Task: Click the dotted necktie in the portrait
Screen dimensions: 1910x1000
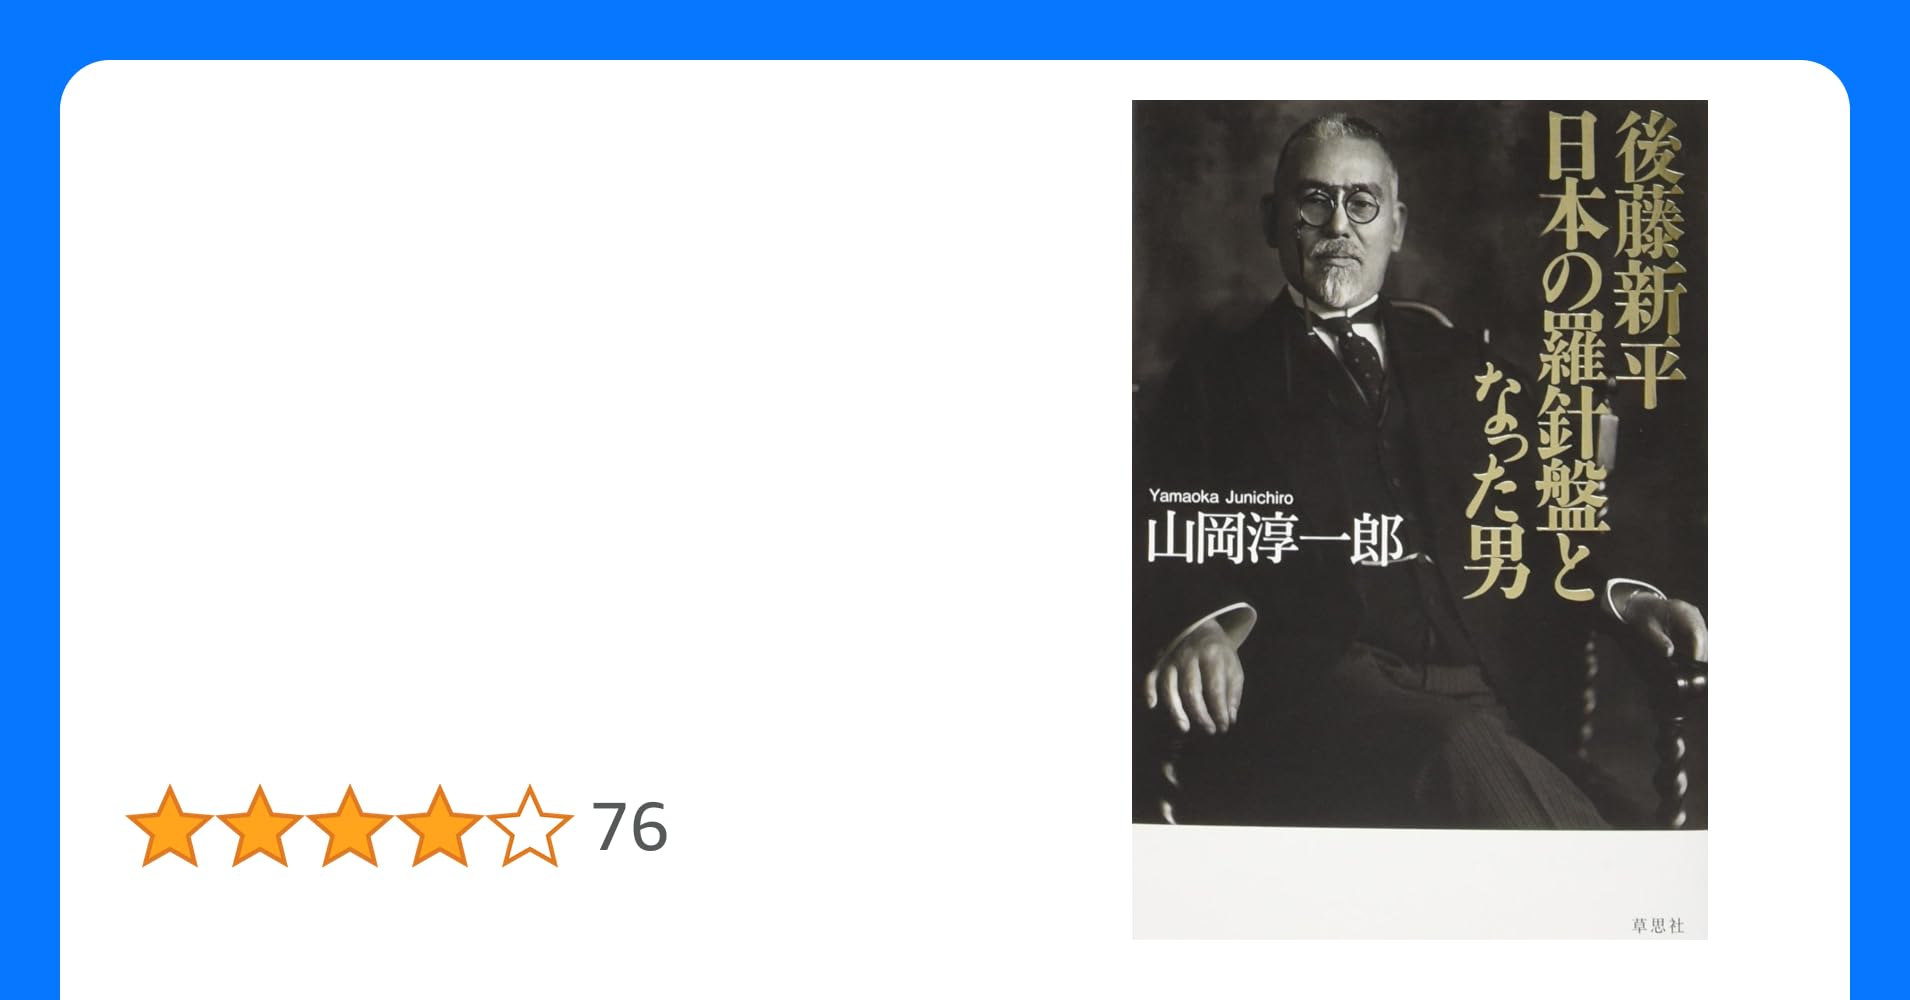Action: click(x=1361, y=362)
